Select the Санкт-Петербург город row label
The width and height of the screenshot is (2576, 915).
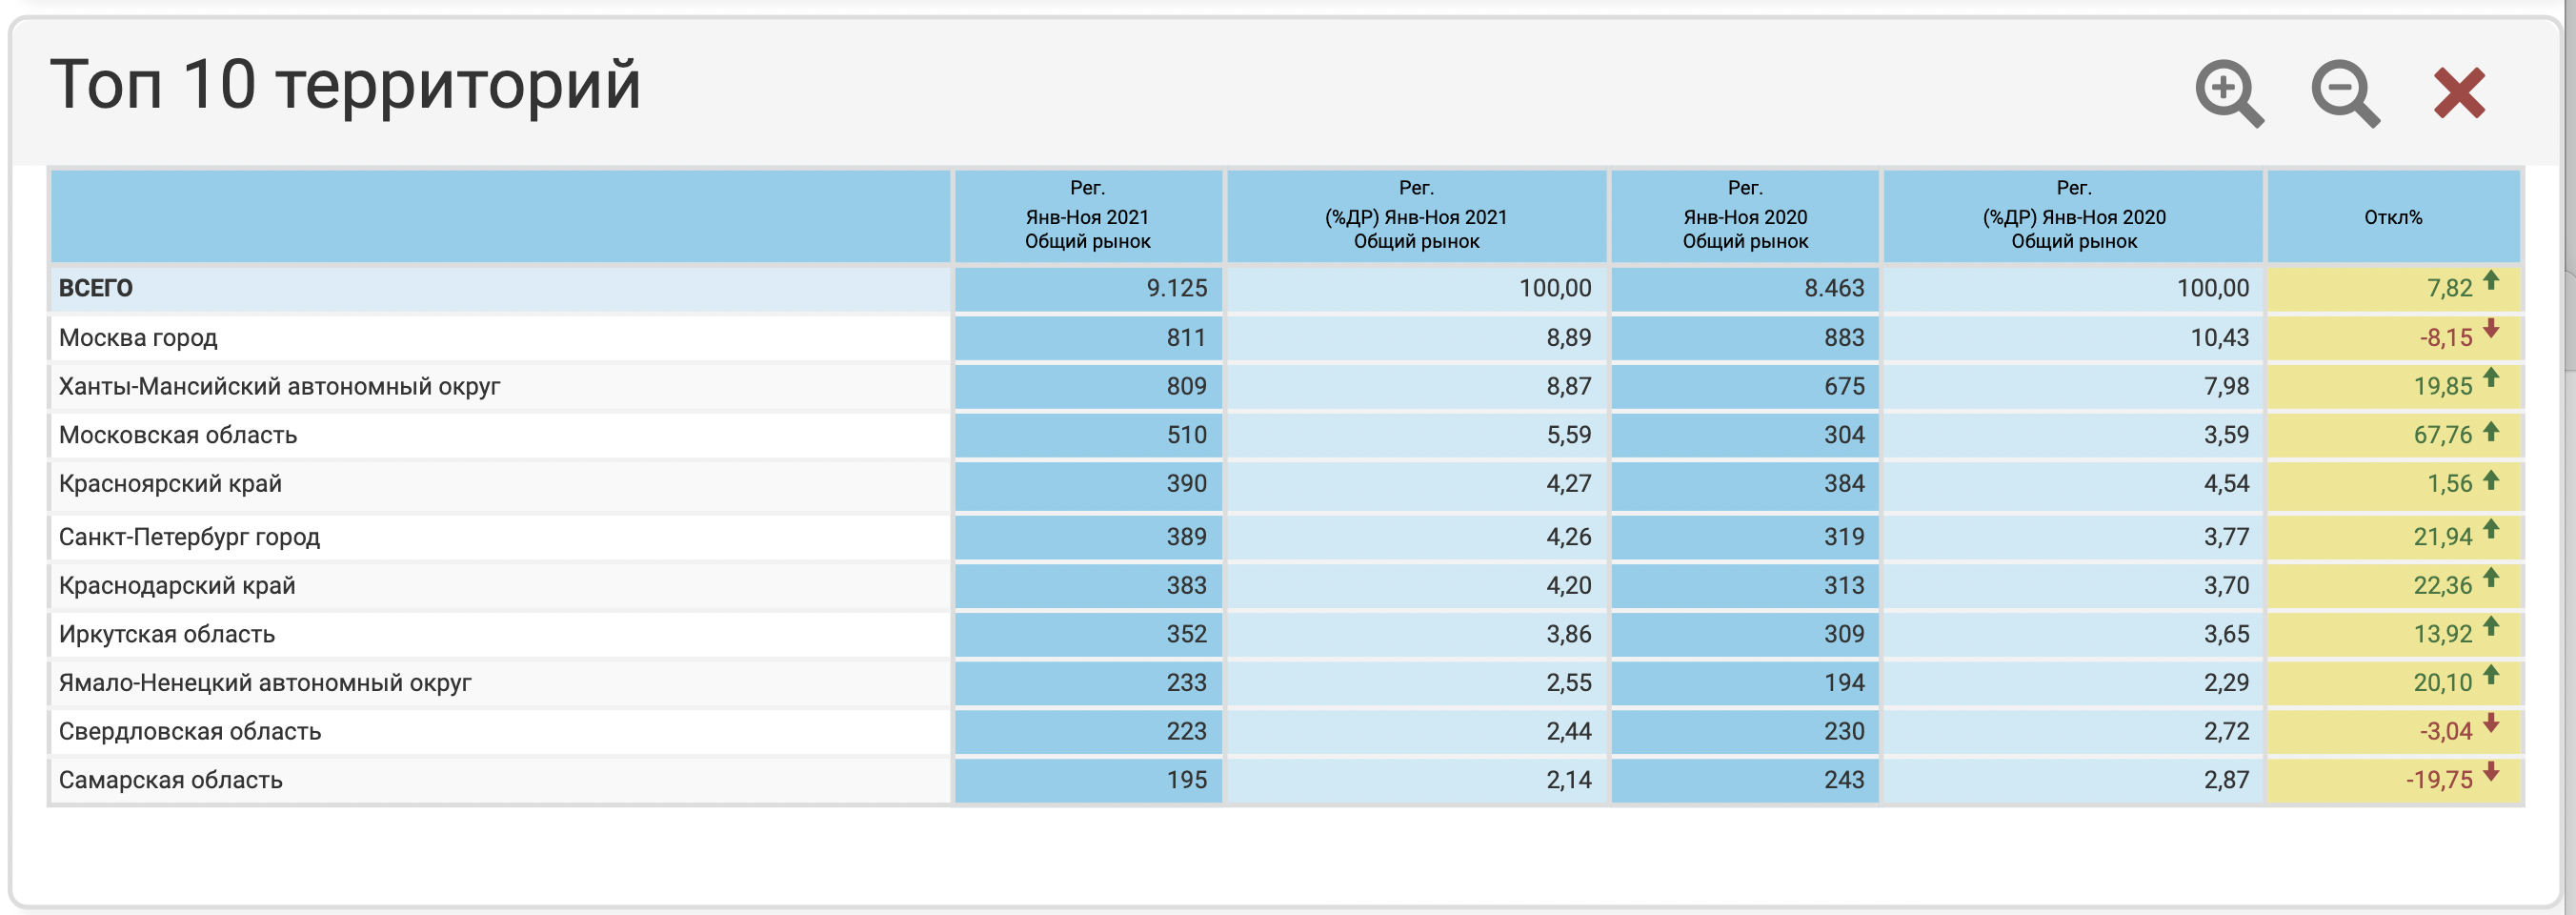click(189, 537)
